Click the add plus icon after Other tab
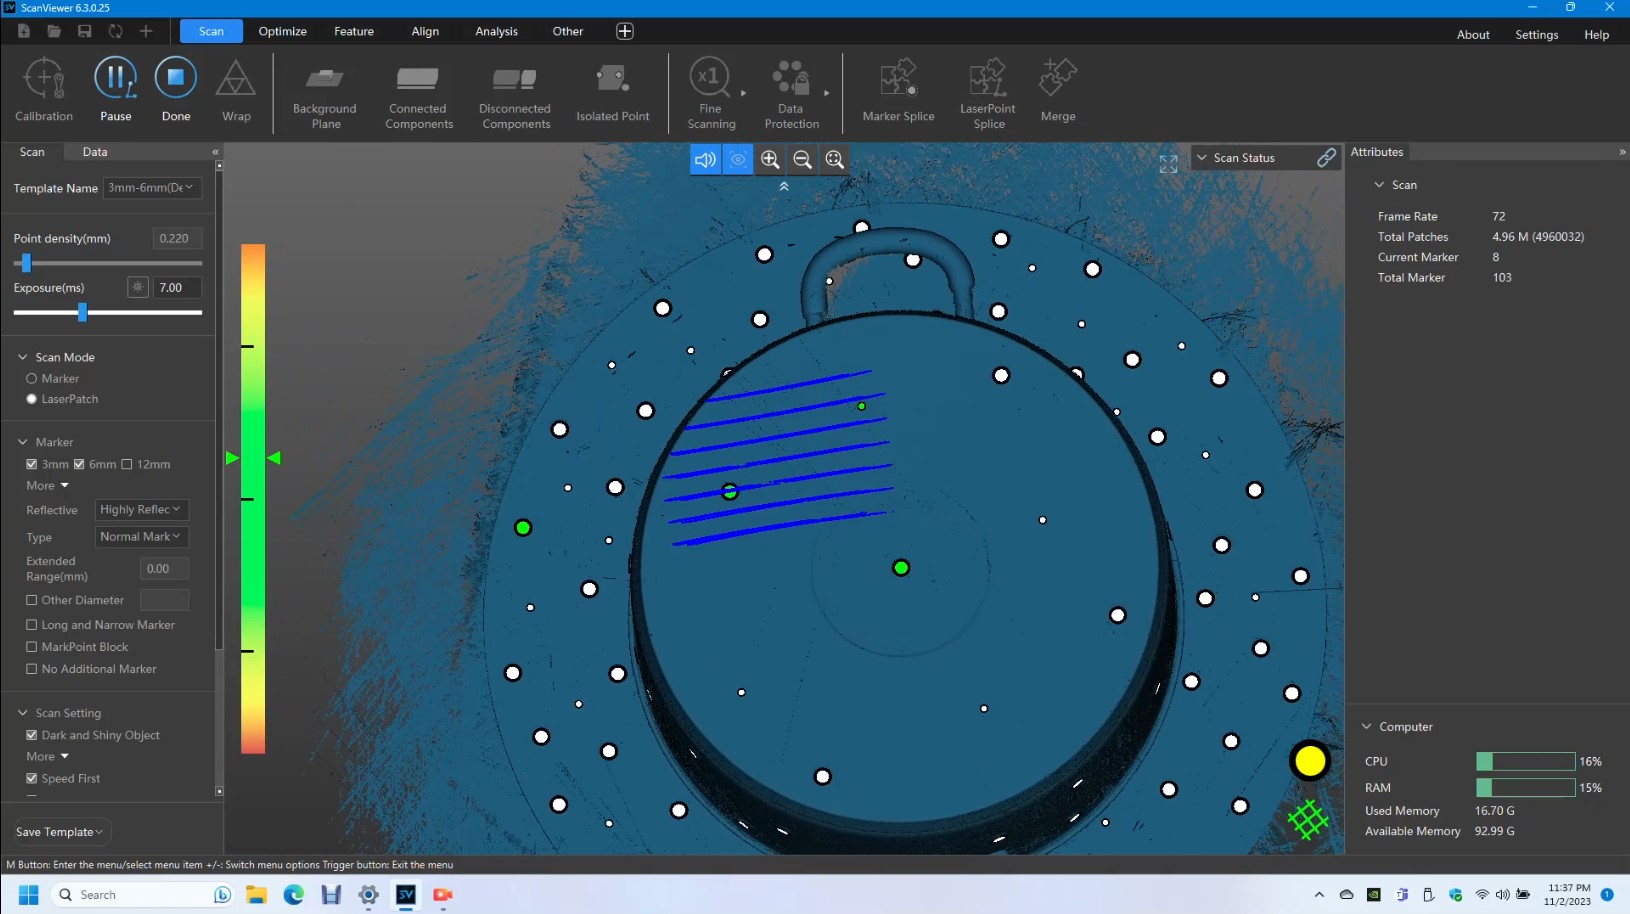 point(625,31)
